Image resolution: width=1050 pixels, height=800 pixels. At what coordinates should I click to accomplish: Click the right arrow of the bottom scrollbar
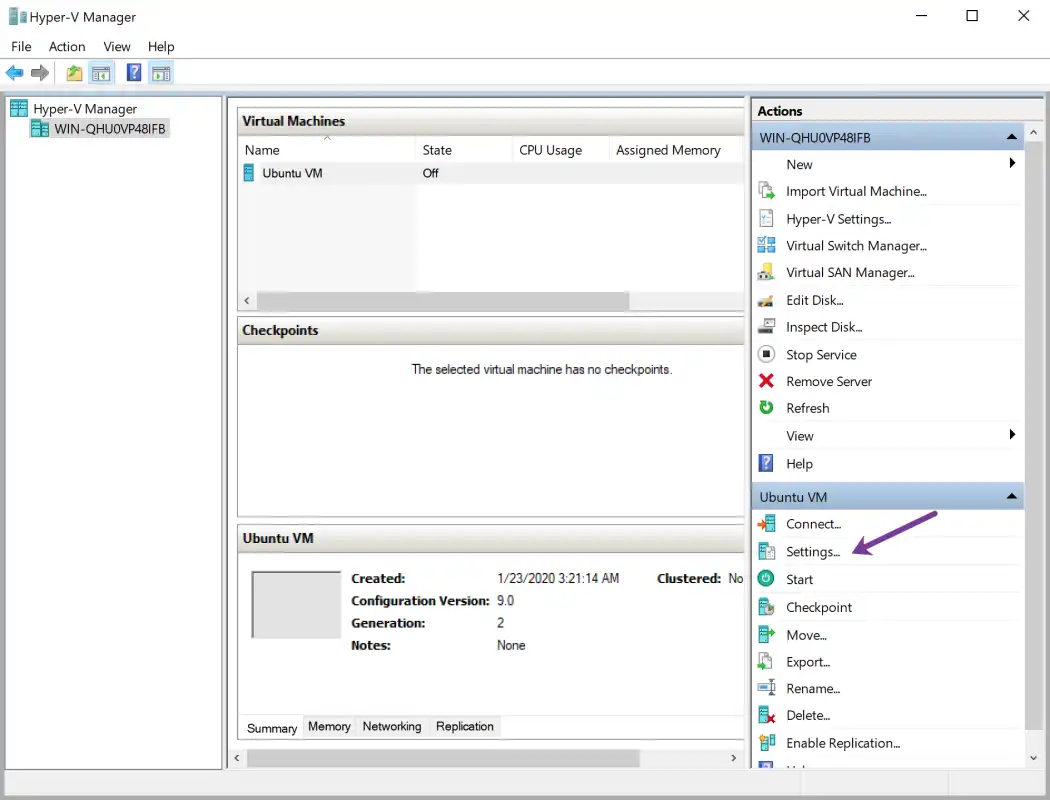pyautogui.click(x=733, y=758)
